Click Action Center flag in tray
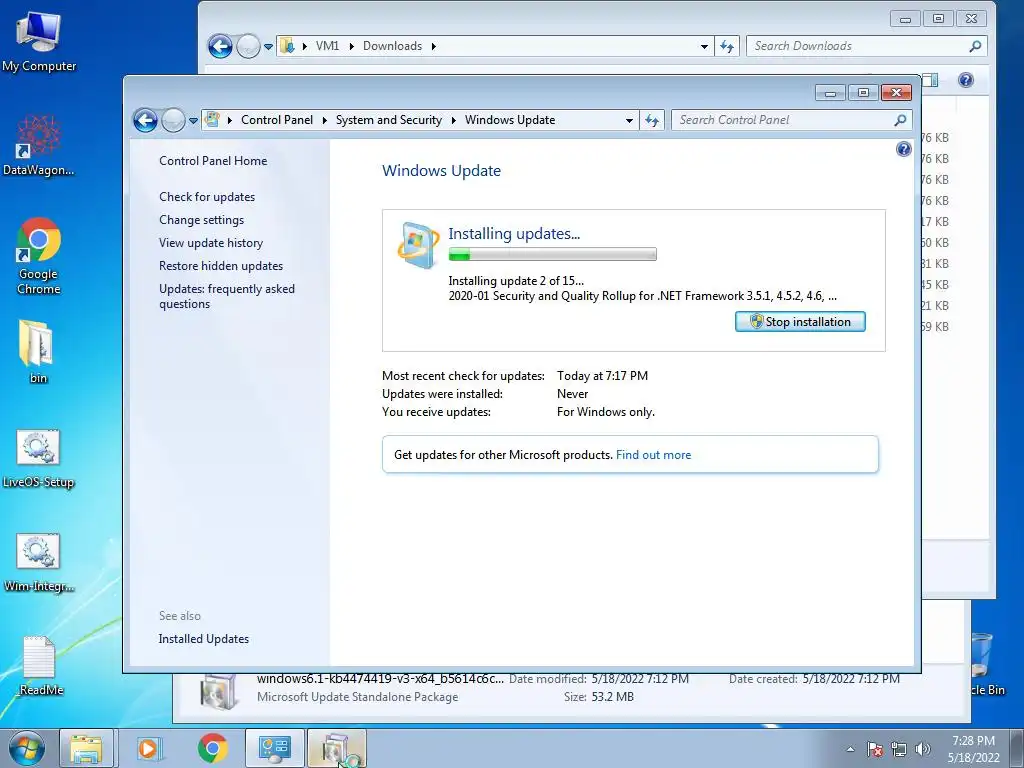Screen dimensions: 1024x768 [x=875, y=749]
